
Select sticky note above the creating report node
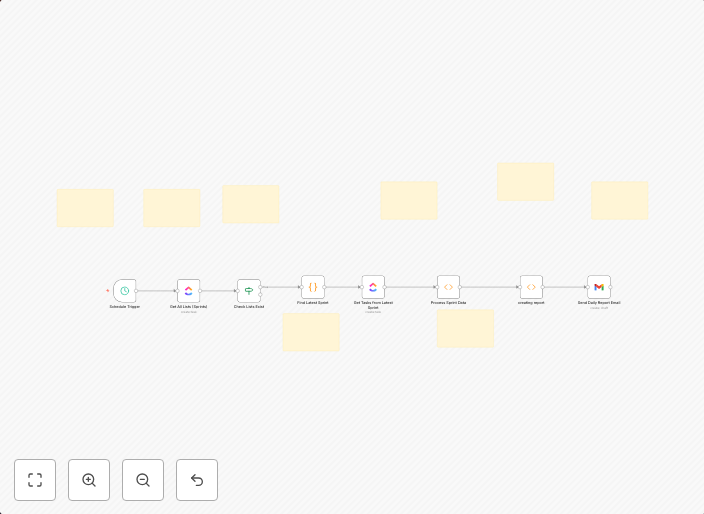[x=525, y=181]
